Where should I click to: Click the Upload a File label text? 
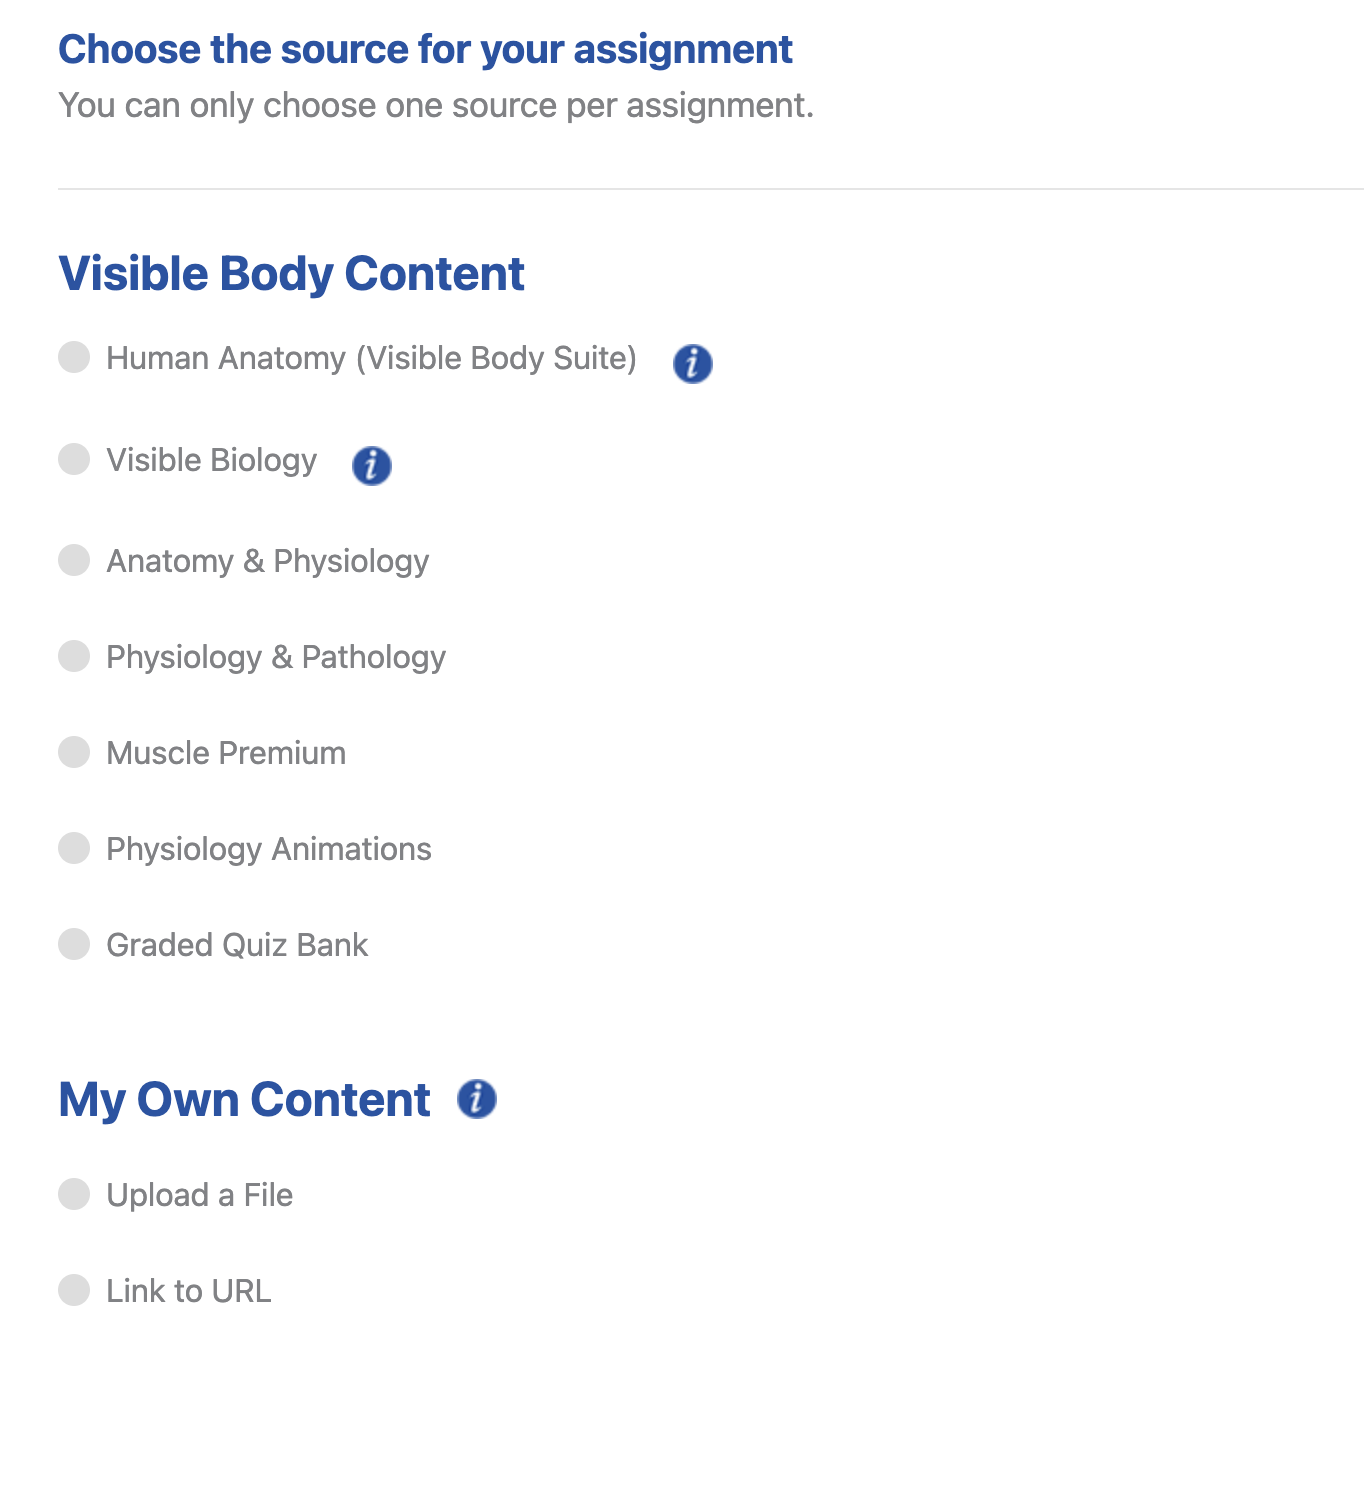[199, 1195]
